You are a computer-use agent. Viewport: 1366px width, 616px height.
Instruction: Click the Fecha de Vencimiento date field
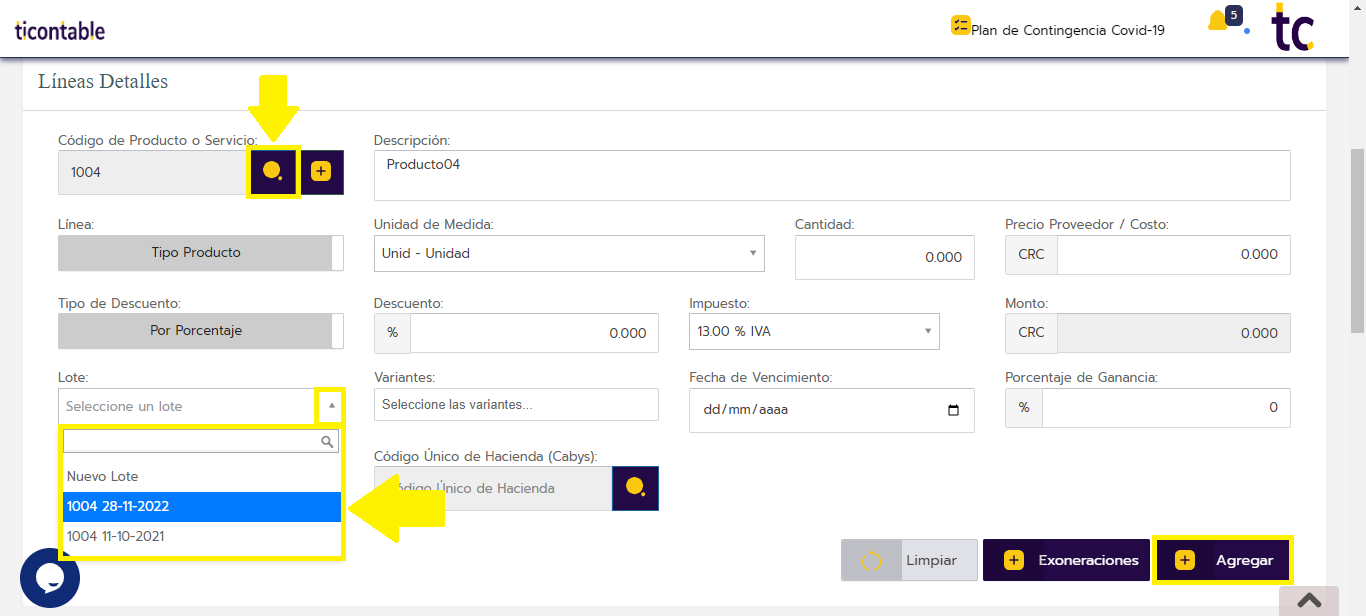(832, 410)
